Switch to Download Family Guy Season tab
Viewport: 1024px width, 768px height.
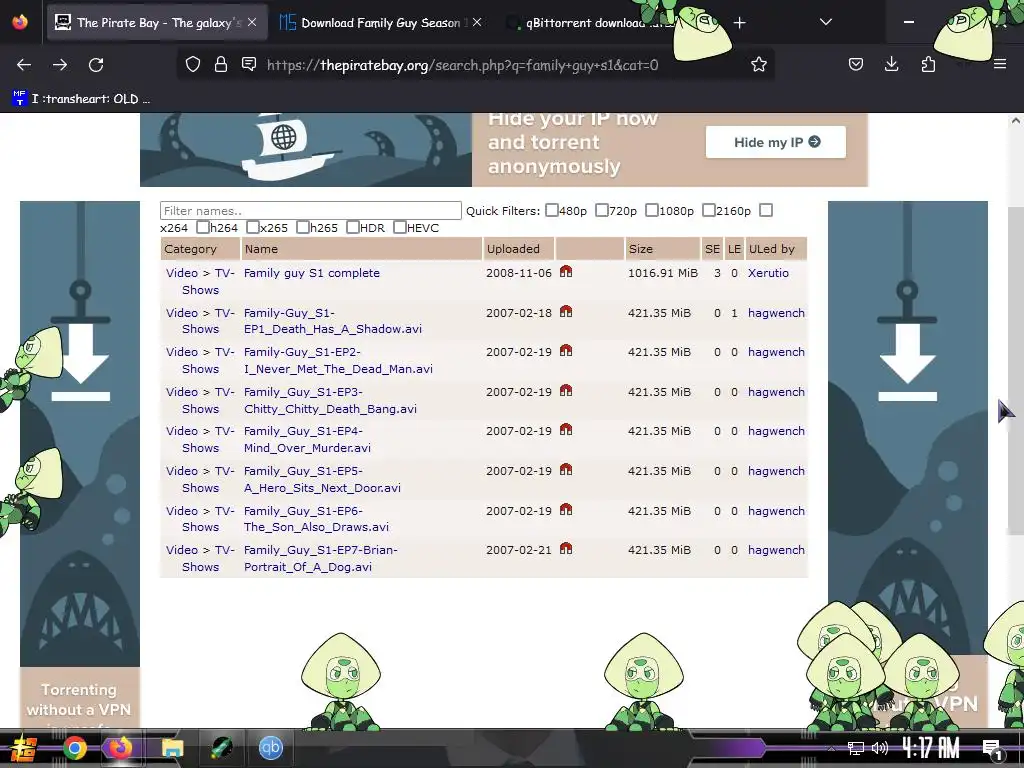pos(380,23)
